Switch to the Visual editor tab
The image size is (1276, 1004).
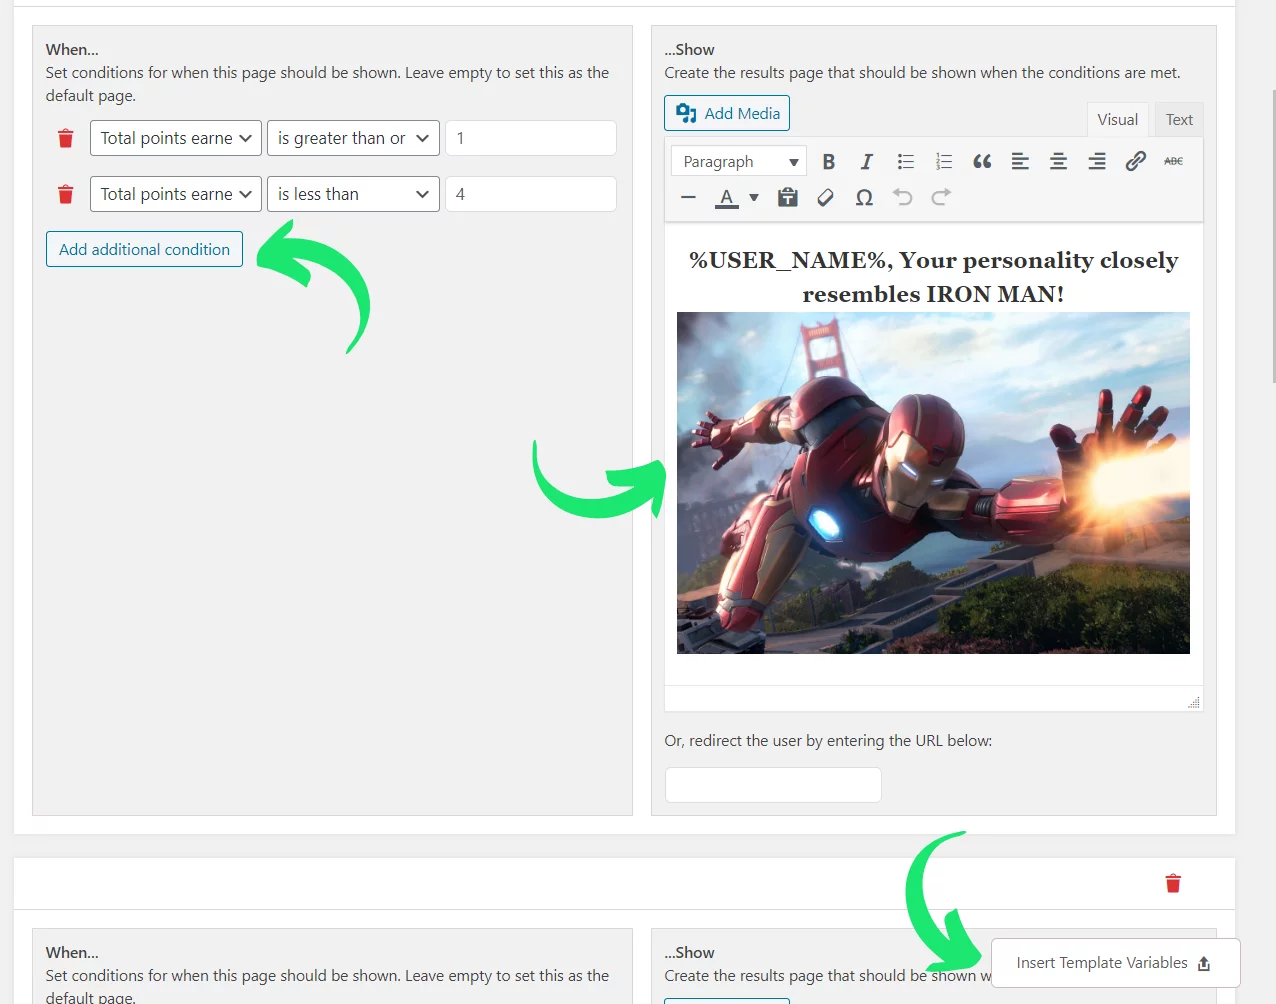click(1117, 120)
